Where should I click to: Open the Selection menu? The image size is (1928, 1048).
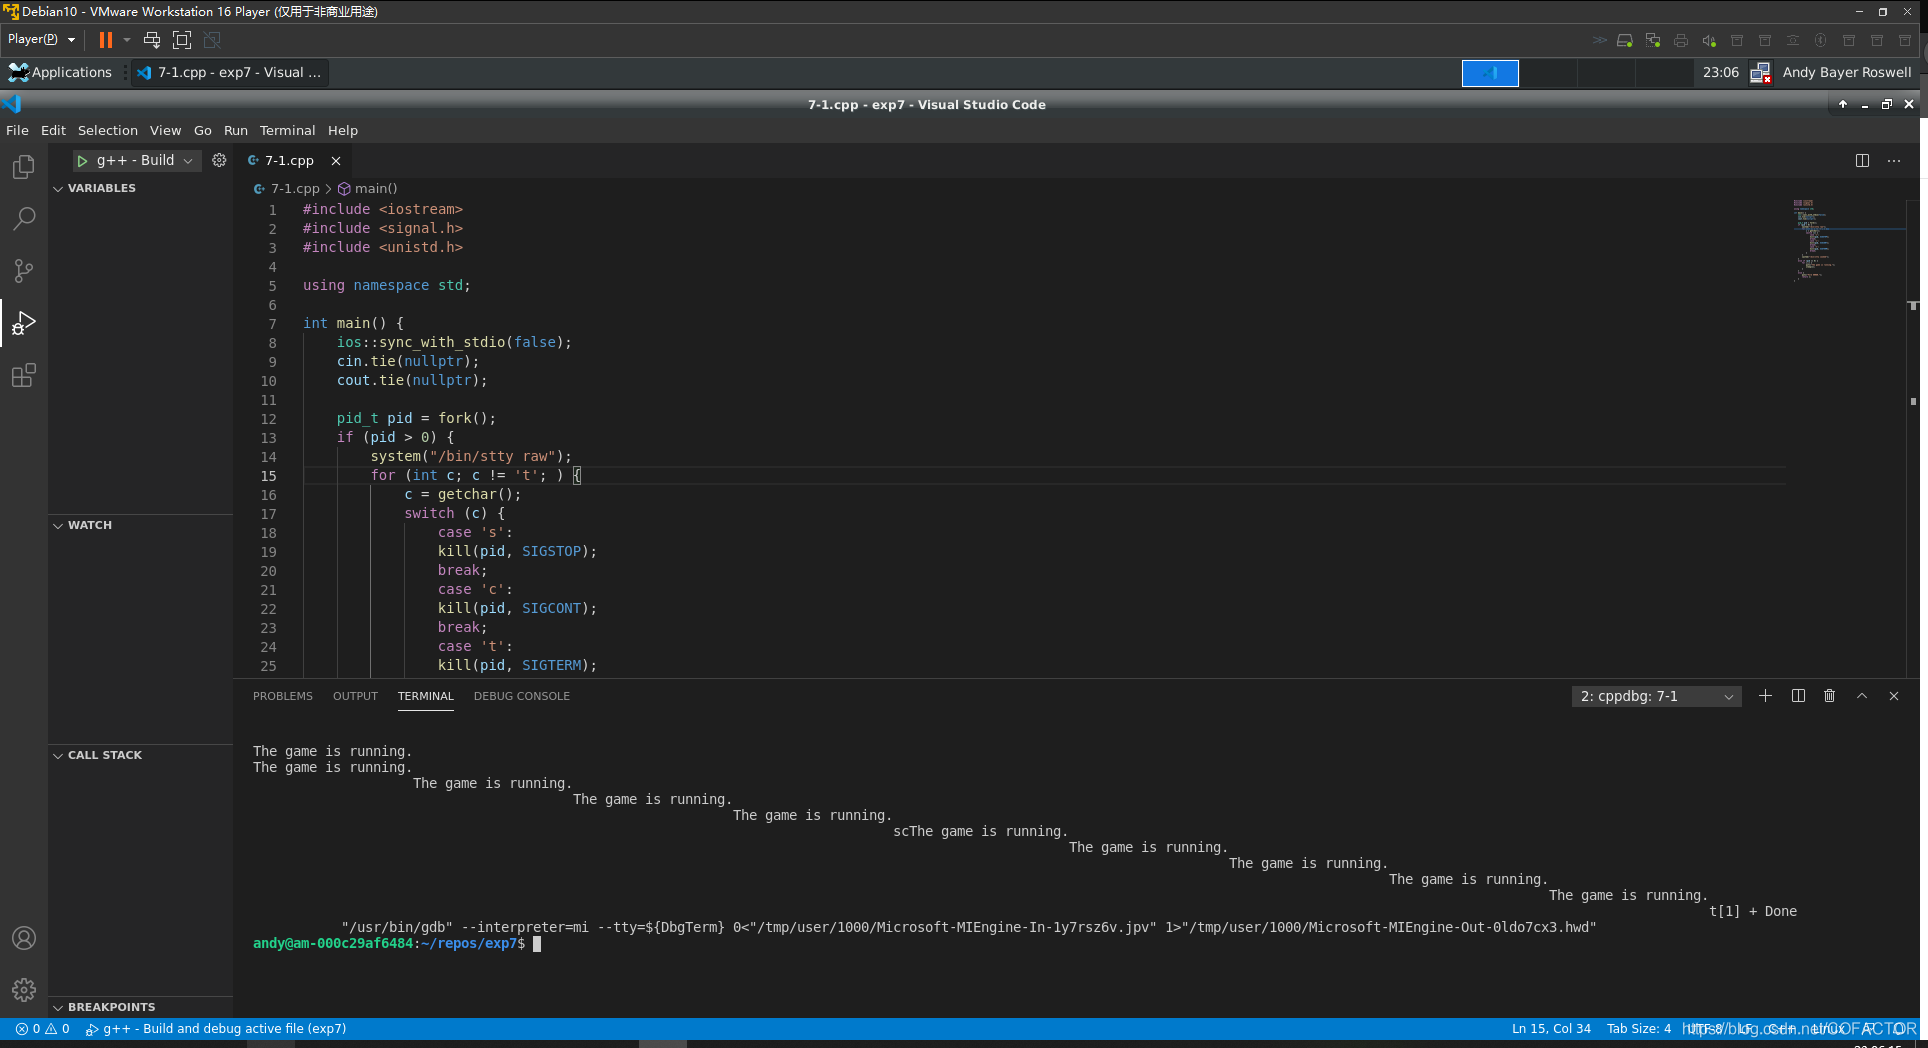(x=108, y=130)
